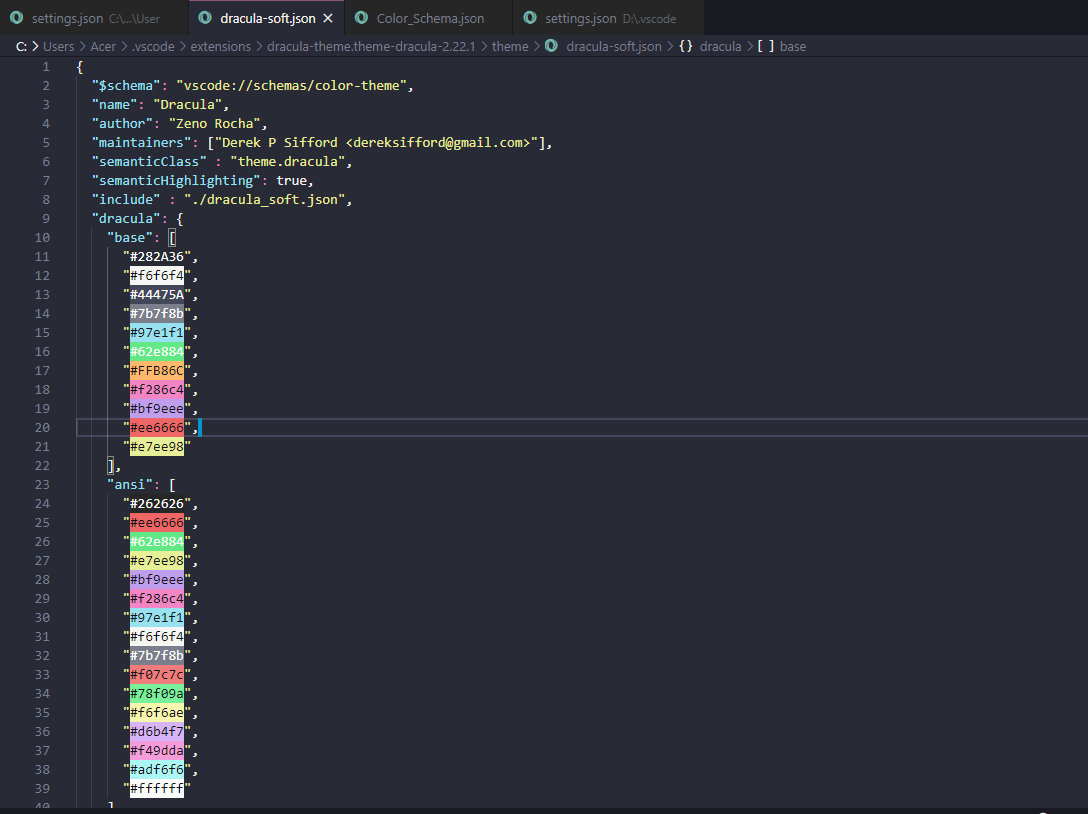Click file icon on first settings.json tab
The image size is (1088, 814).
click(x=17, y=17)
